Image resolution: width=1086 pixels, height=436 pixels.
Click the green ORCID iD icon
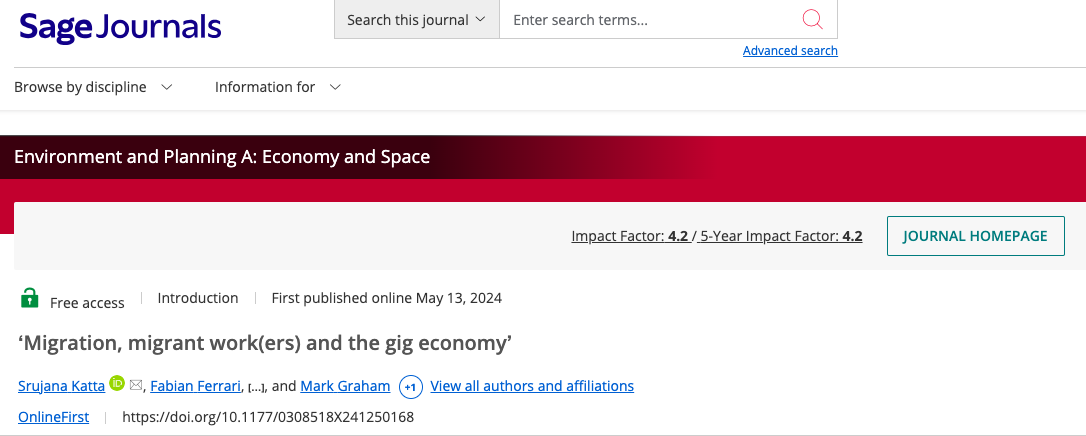(x=117, y=384)
